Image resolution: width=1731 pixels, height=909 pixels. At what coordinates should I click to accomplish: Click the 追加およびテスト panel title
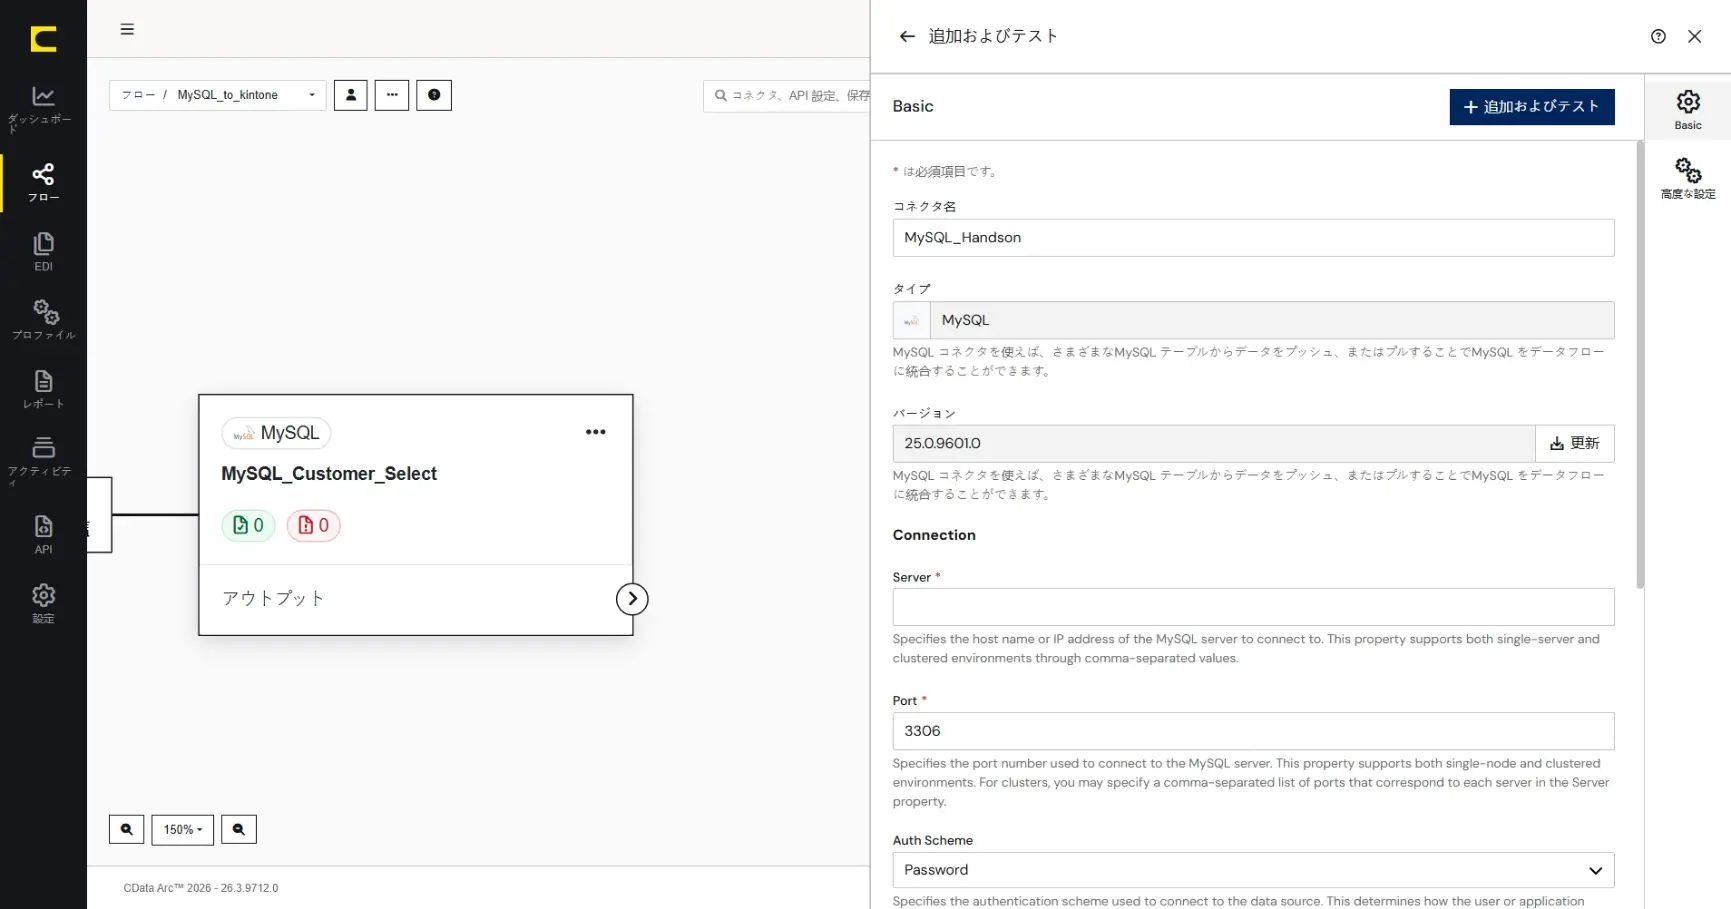click(x=993, y=36)
